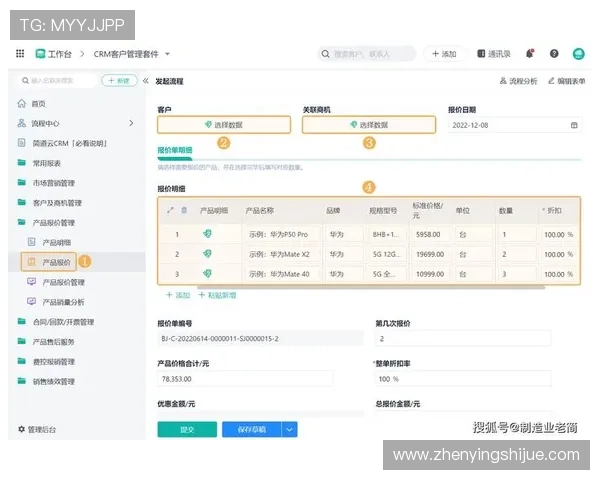The image size is (600, 480).
Task: Open the apps grid icon
Action: click(20, 54)
